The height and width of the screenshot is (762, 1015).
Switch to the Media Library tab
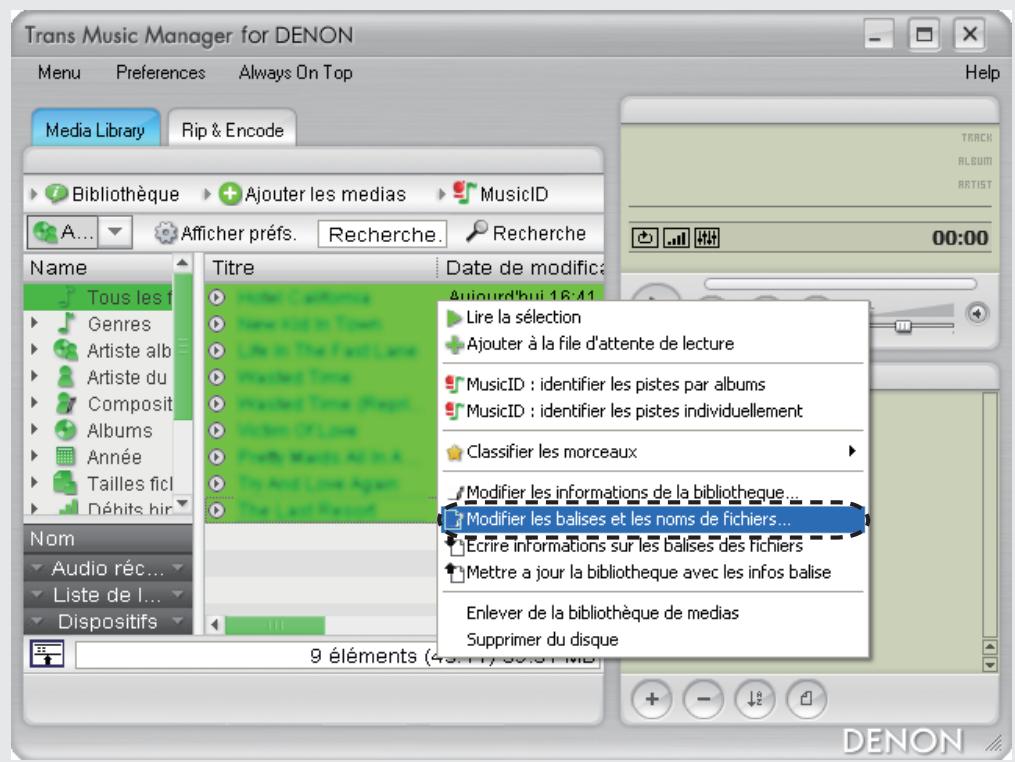pos(95,129)
